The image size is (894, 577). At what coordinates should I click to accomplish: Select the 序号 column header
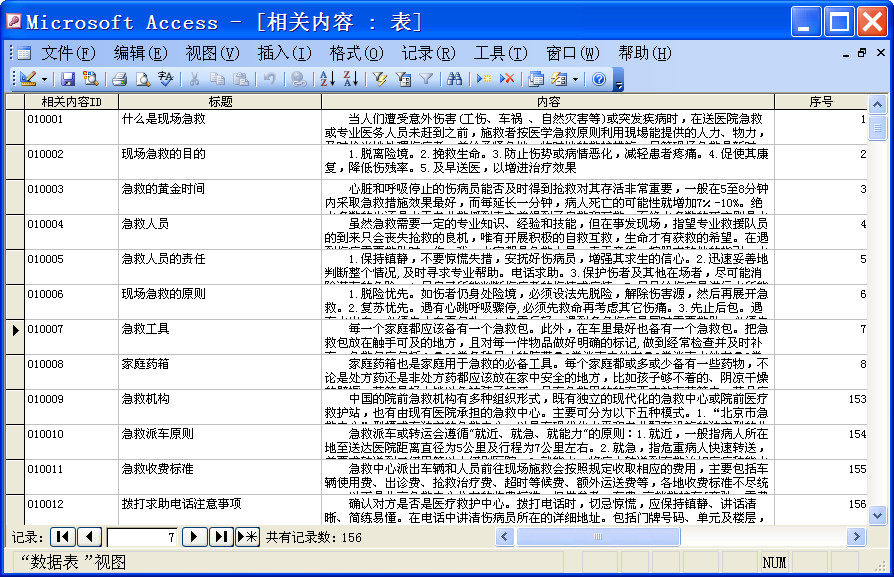(x=821, y=101)
